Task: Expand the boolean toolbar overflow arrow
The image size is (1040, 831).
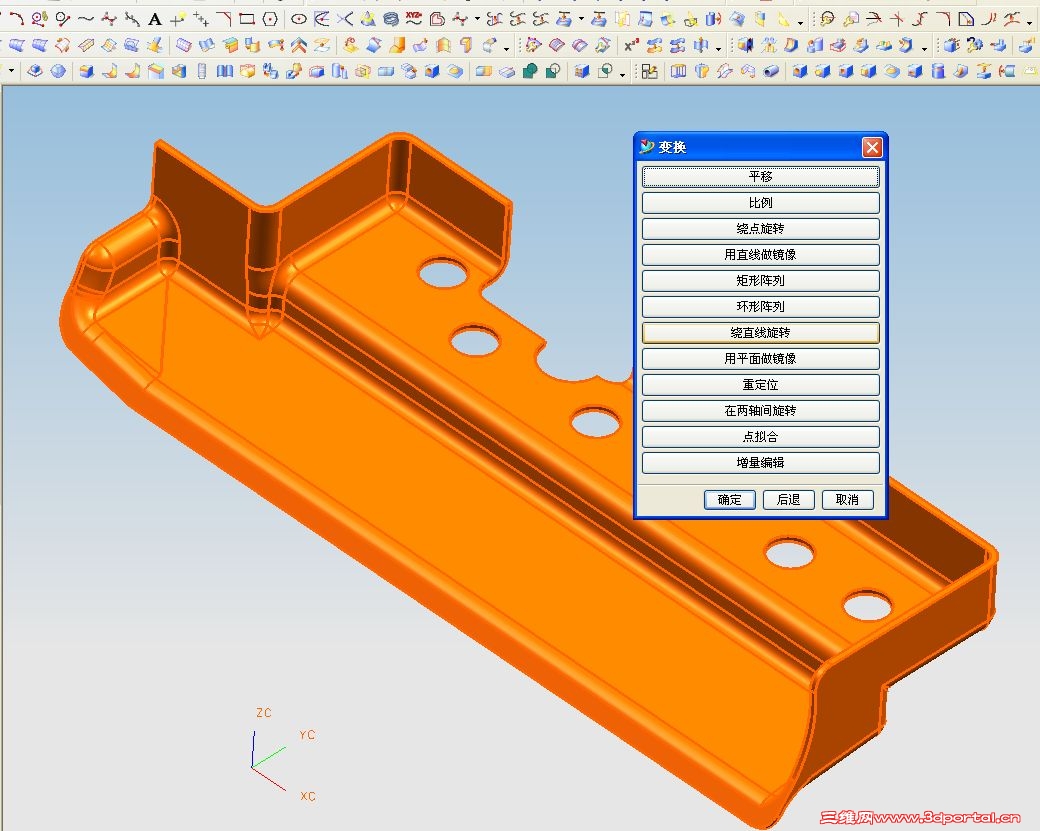Action: click(x=622, y=74)
